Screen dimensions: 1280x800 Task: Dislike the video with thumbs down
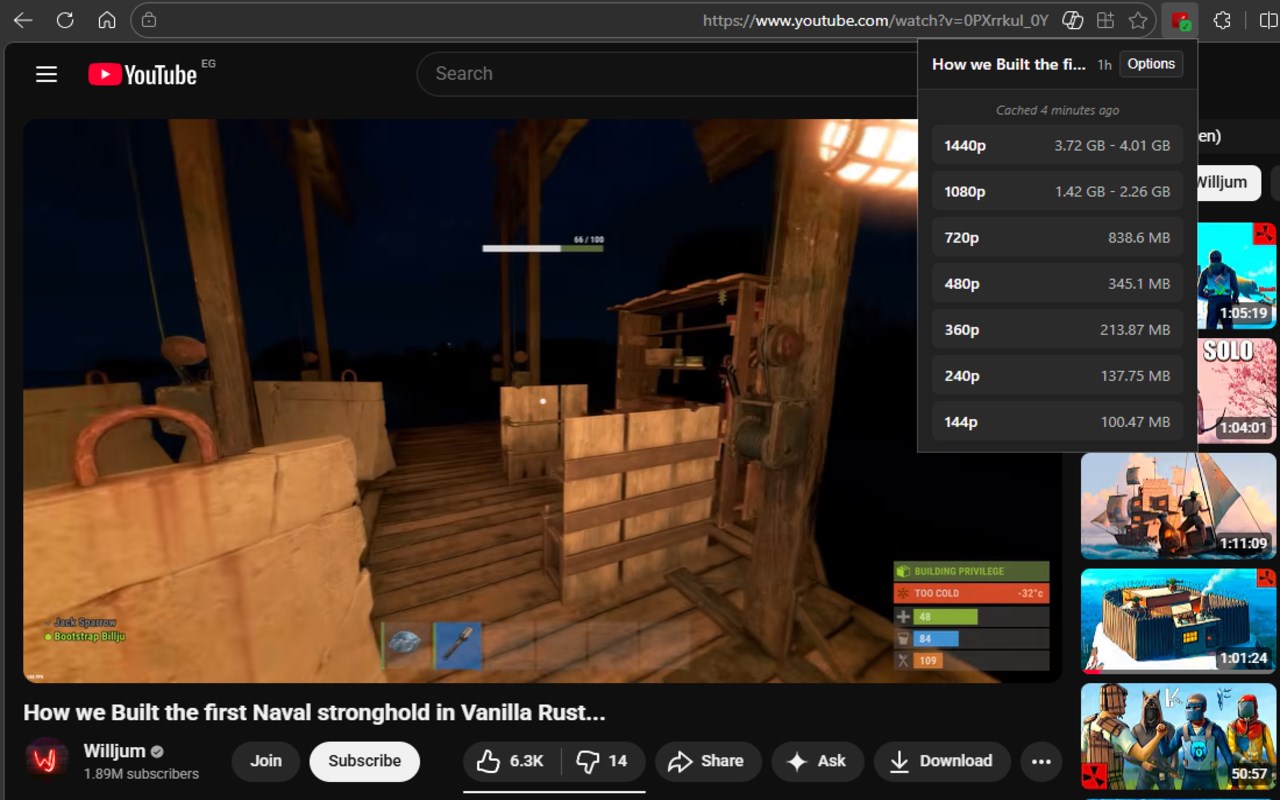click(x=602, y=761)
